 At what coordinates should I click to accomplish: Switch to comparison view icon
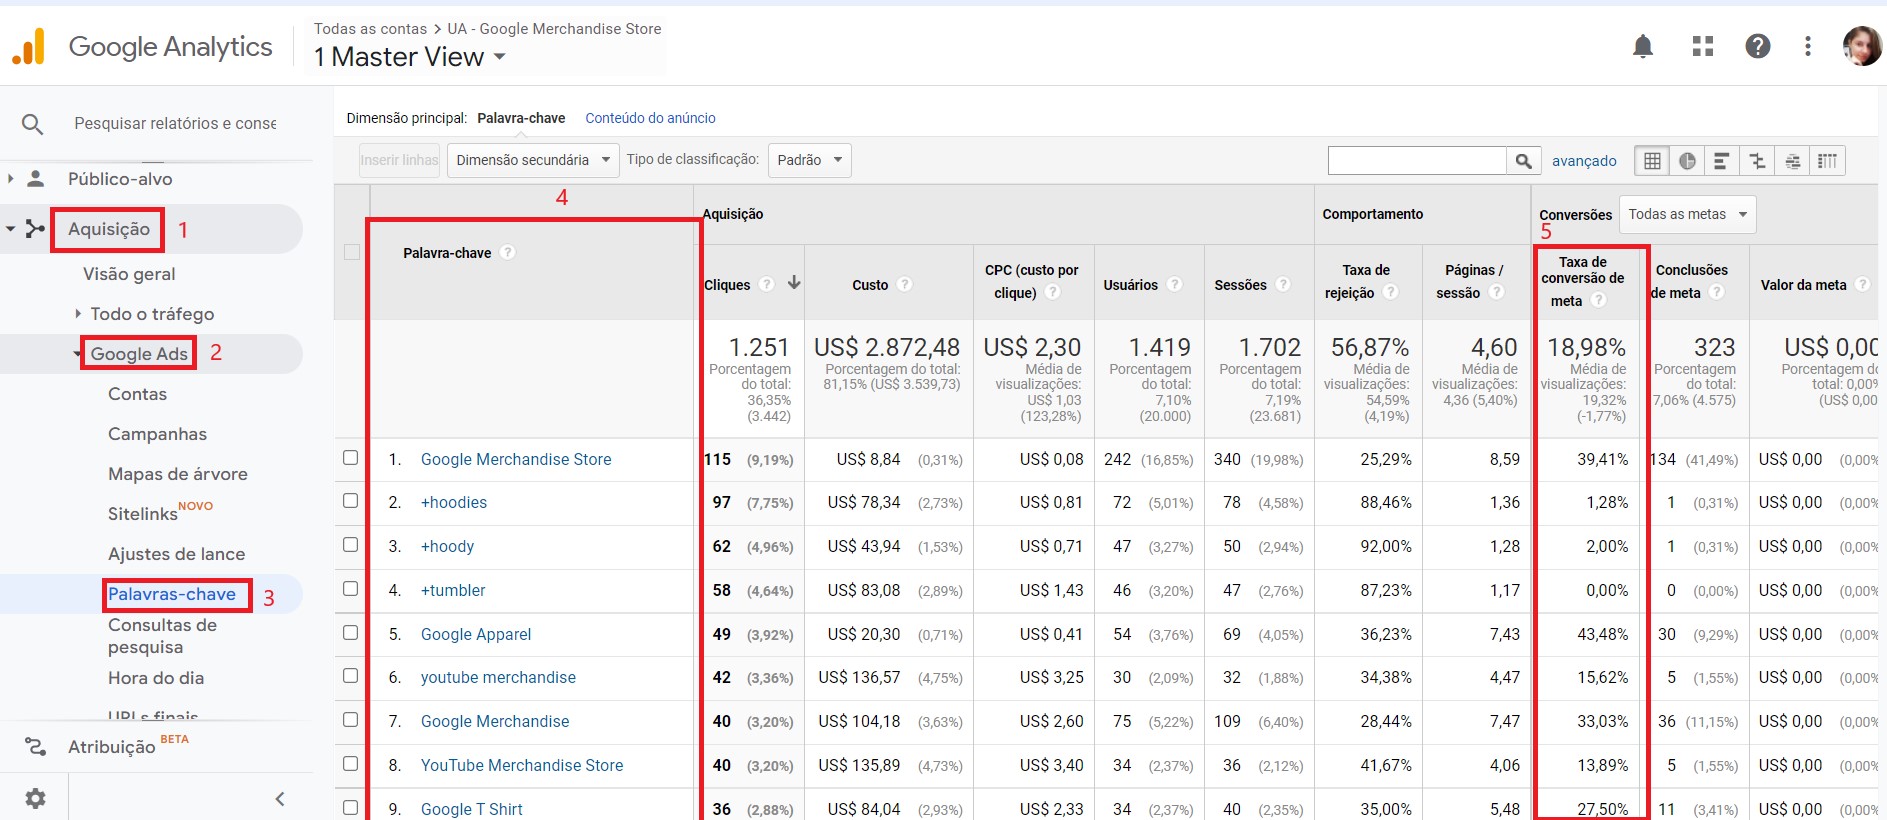pos(1756,161)
